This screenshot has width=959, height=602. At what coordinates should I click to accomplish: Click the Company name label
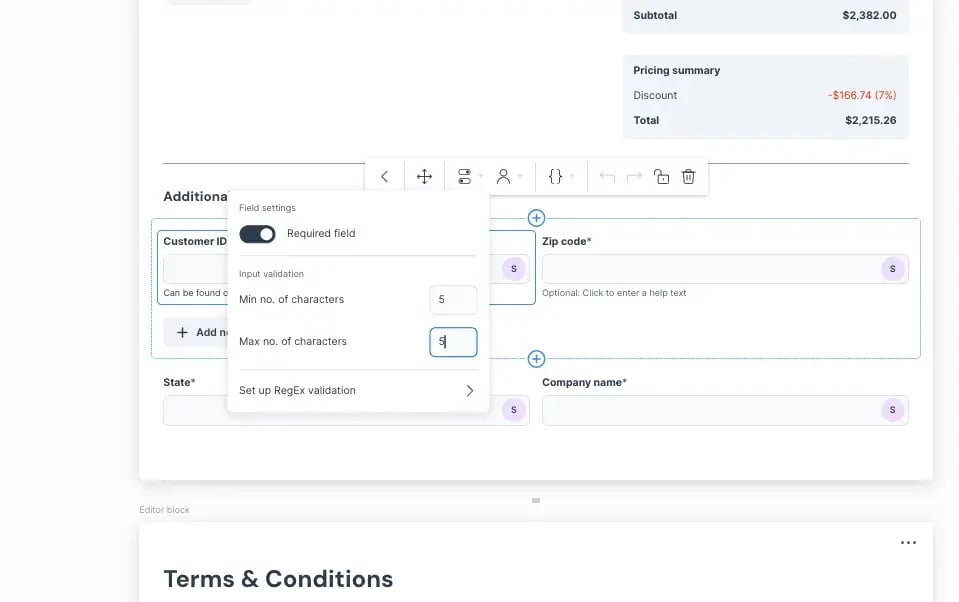click(x=584, y=382)
